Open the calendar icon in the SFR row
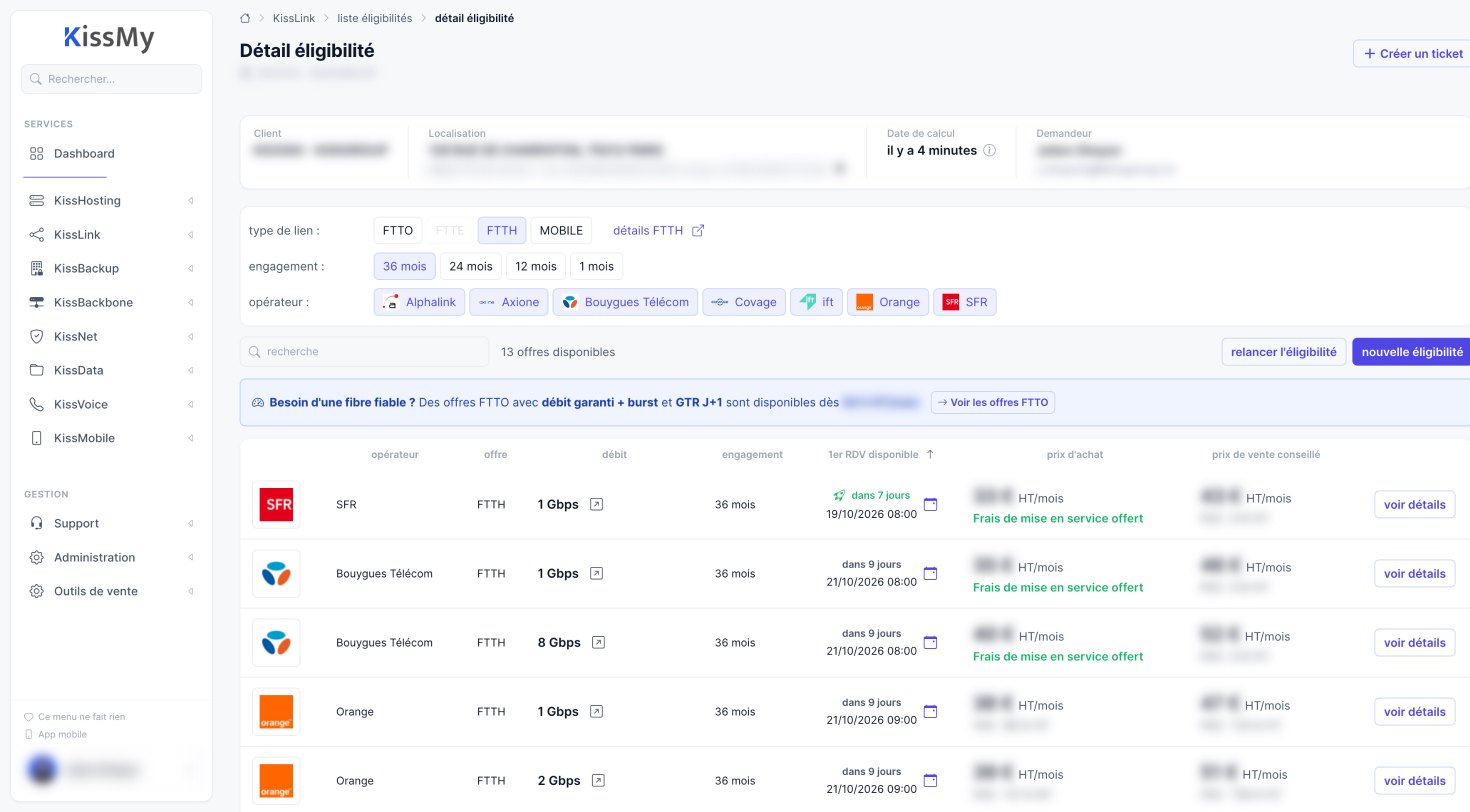Viewport: 1470px width, 812px height. [x=930, y=505]
